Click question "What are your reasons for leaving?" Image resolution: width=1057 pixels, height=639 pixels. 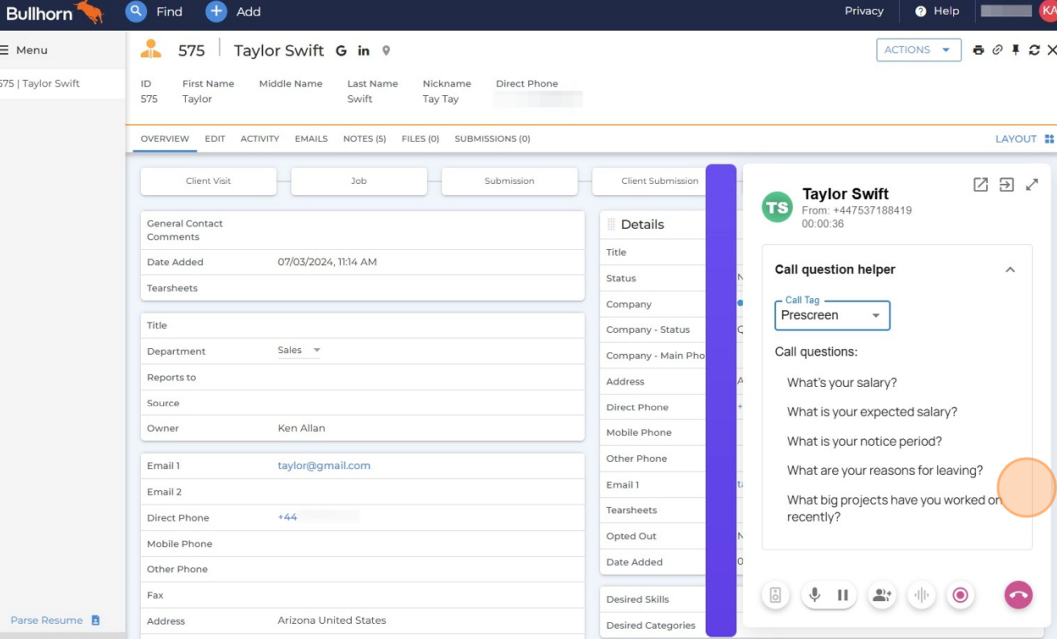click(884, 470)
